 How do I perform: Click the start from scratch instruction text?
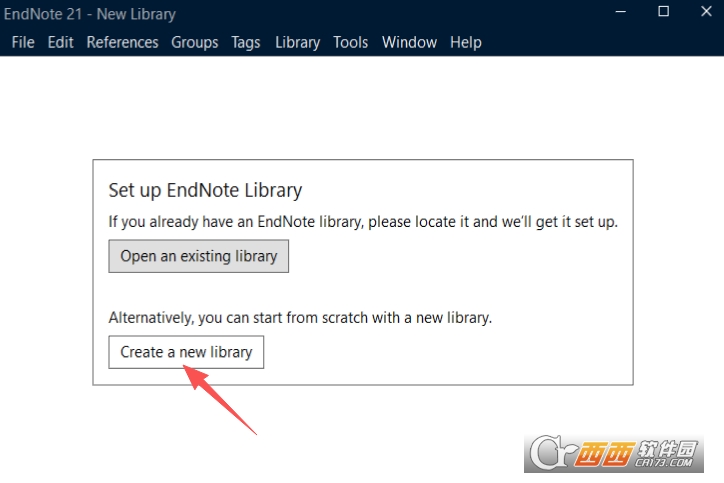tap(300, 318)
